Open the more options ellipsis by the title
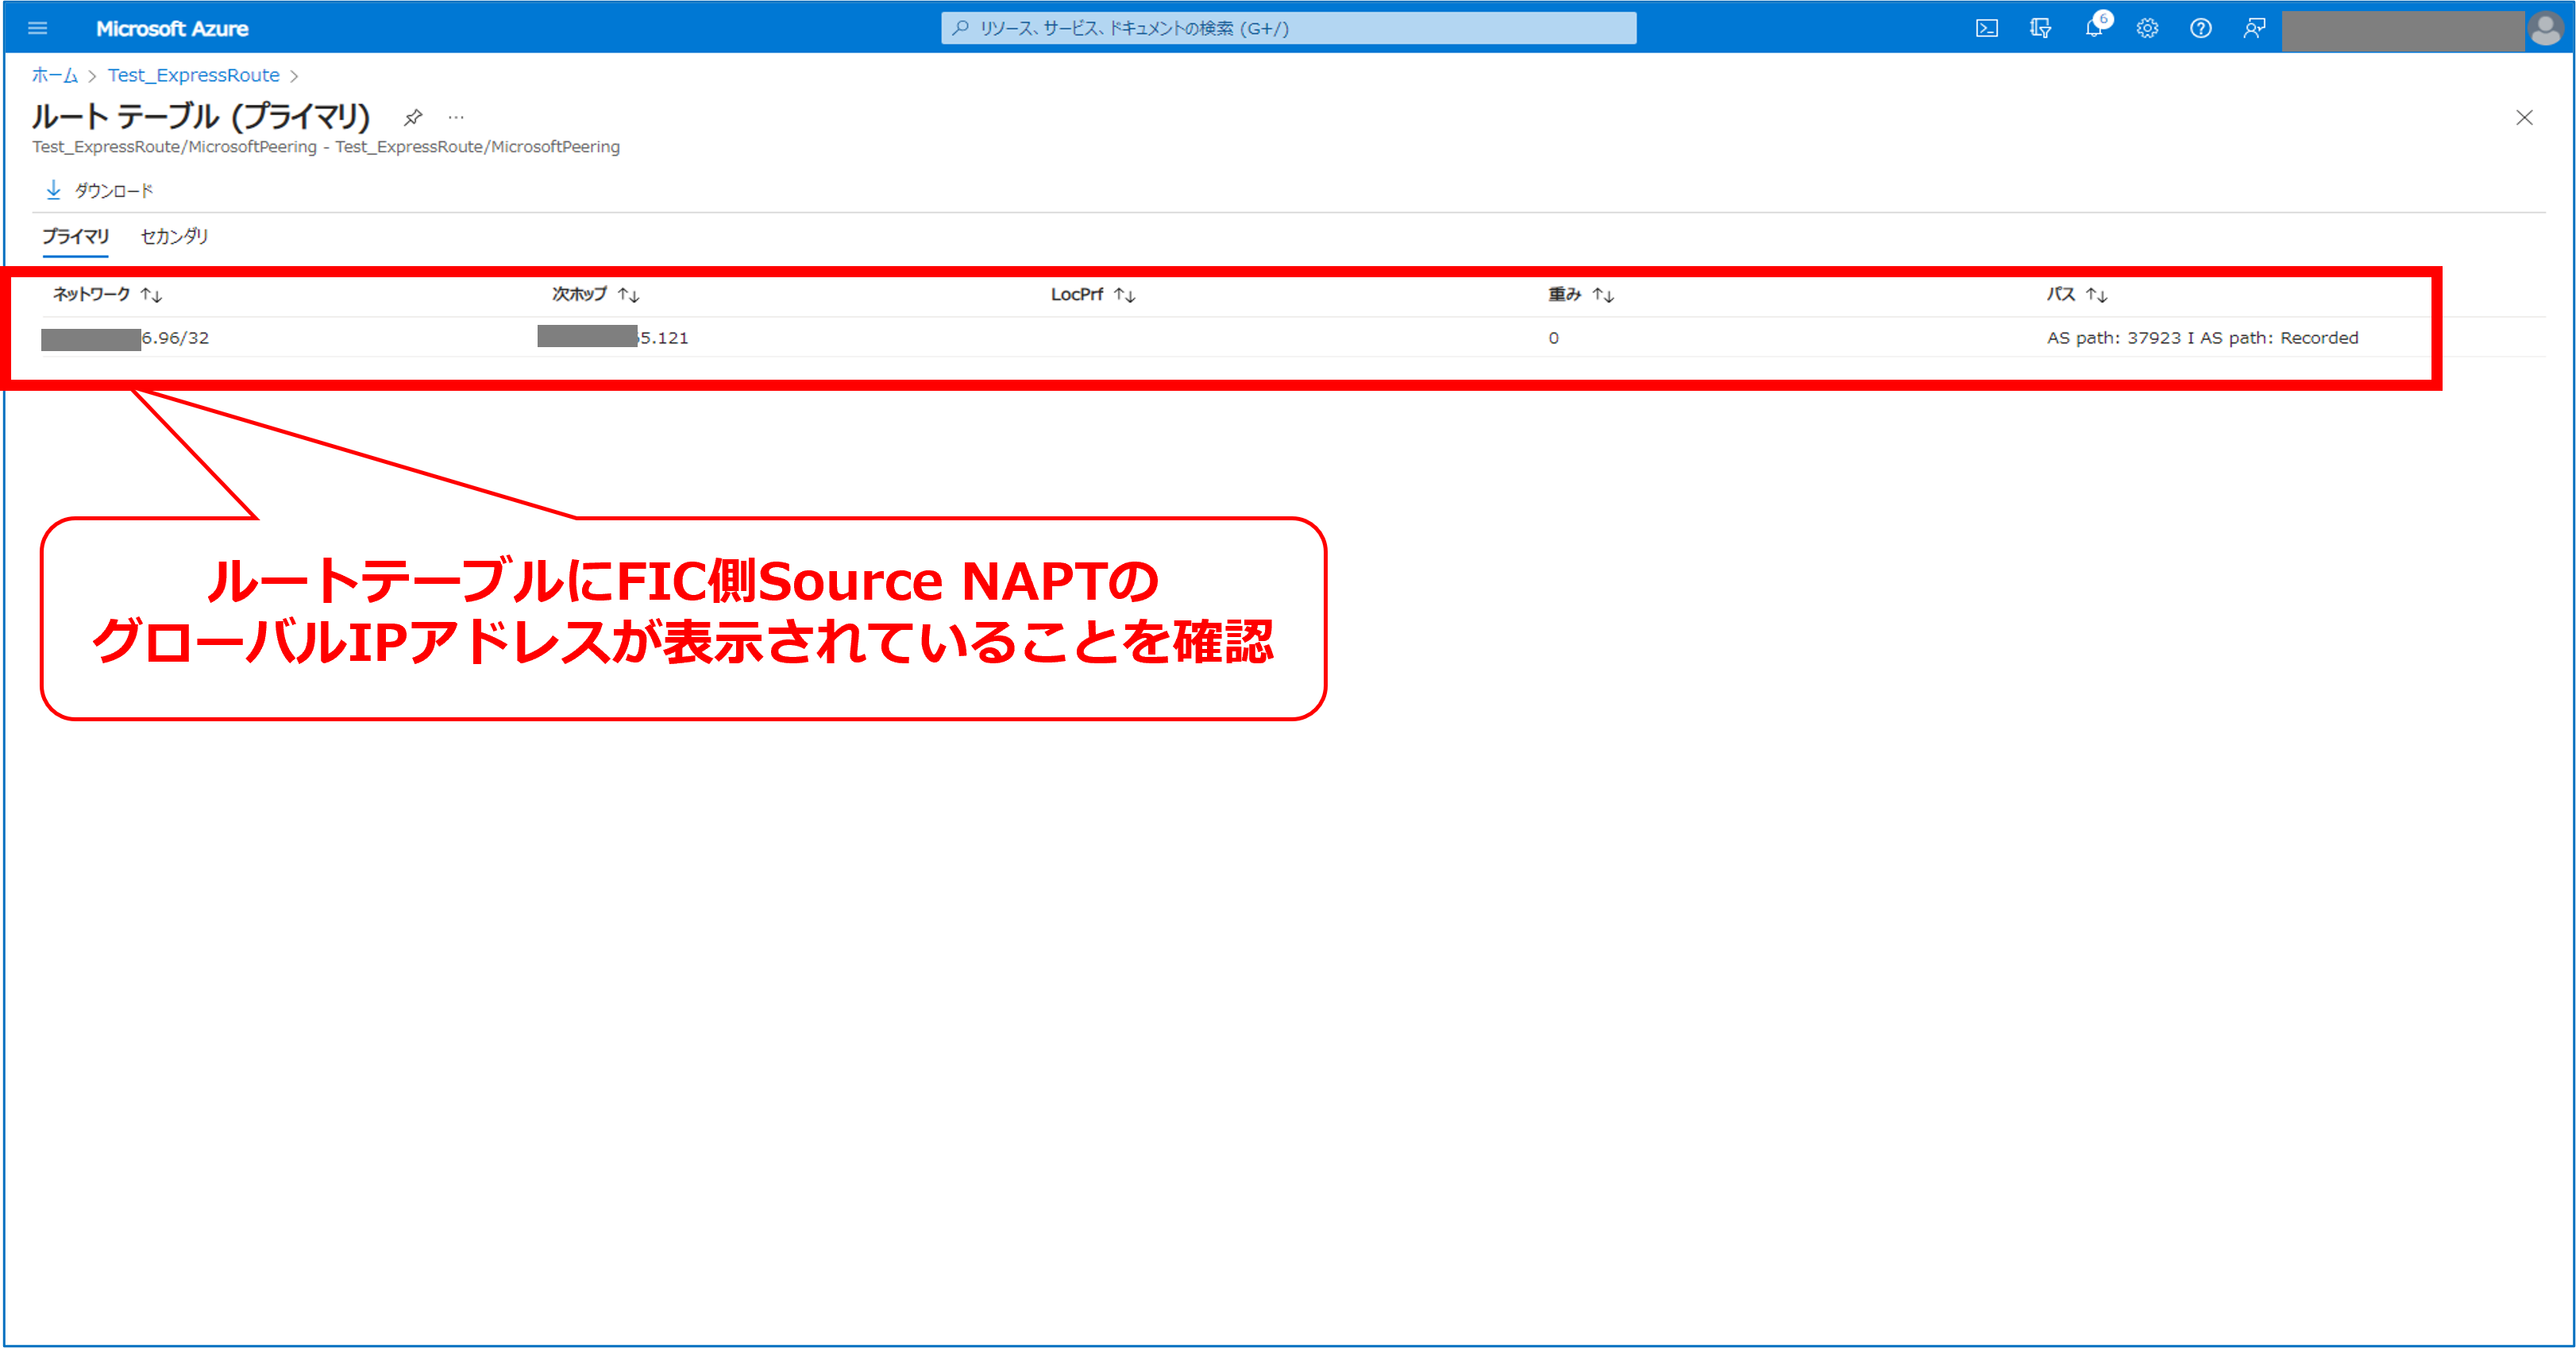The height and width of the screenshot is (1348, 2576). (x=456, y=117)
